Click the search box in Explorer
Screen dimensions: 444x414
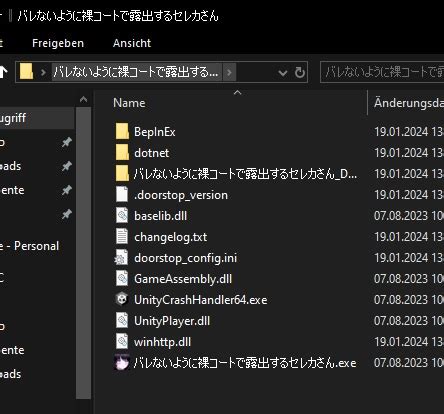382,72
